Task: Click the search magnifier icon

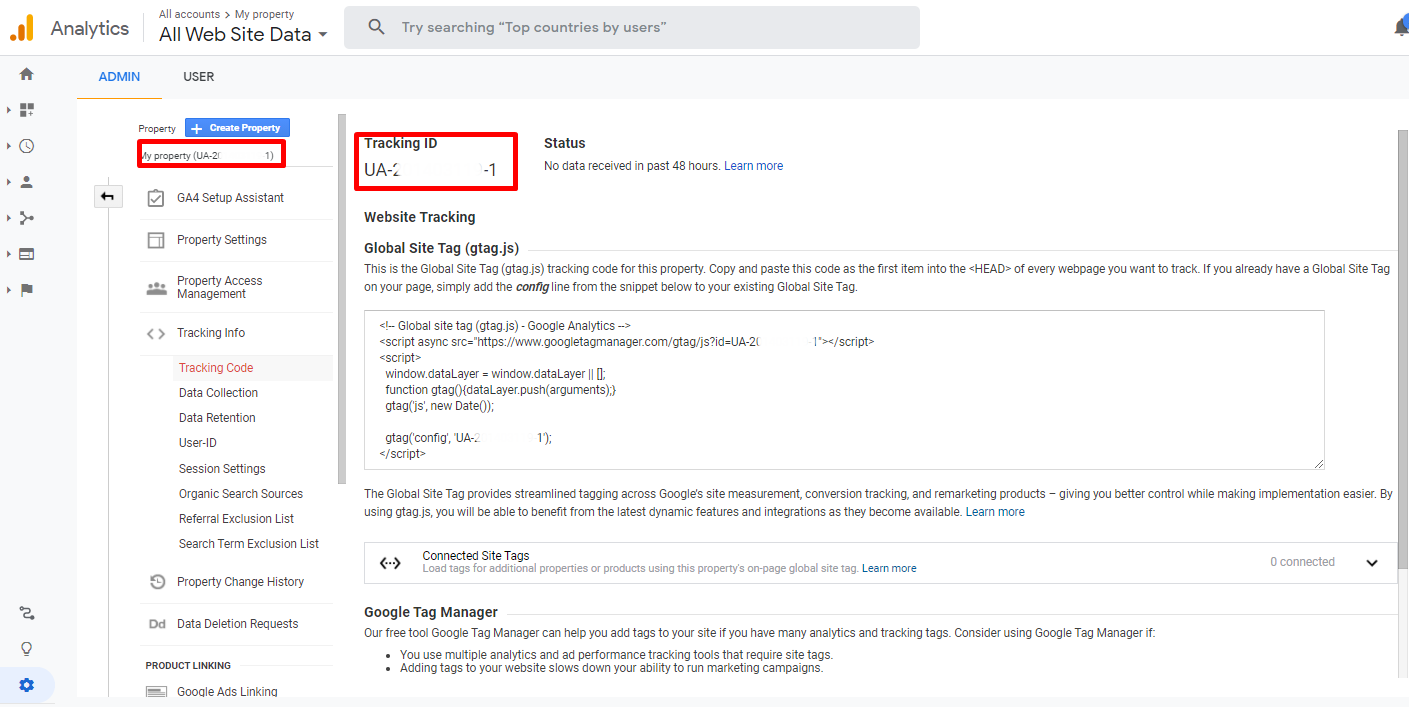Action: pos(376,28)
